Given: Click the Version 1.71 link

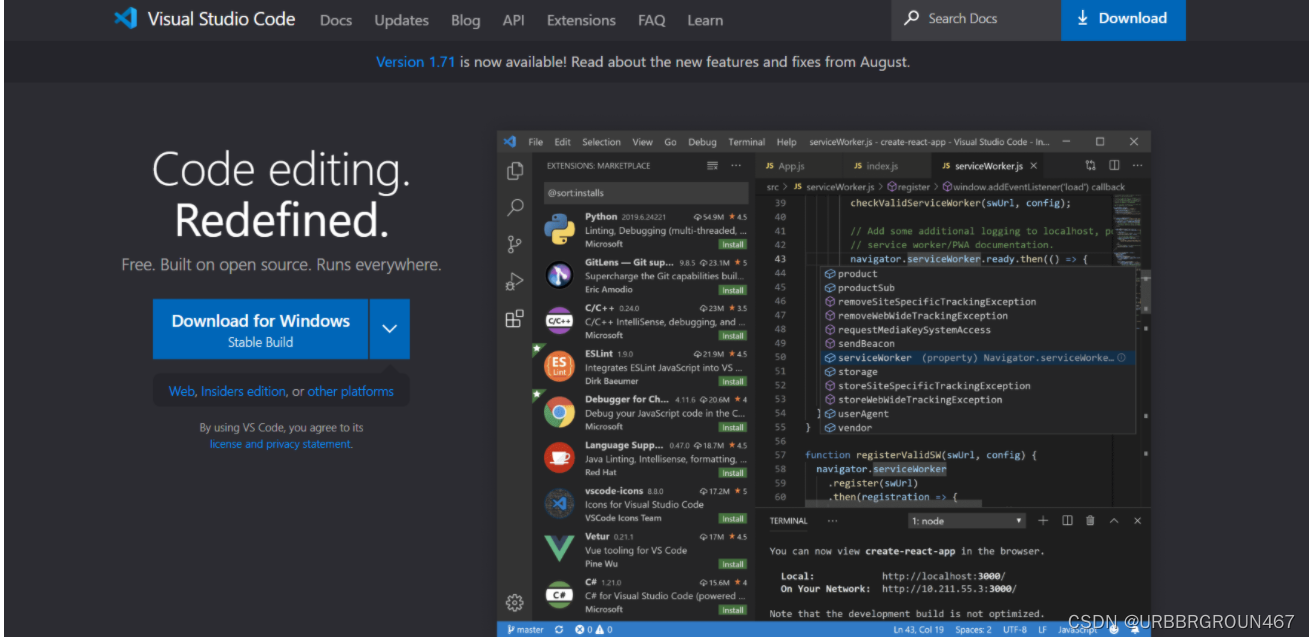Looking at the screenshot, I should [x=415, y=62].
